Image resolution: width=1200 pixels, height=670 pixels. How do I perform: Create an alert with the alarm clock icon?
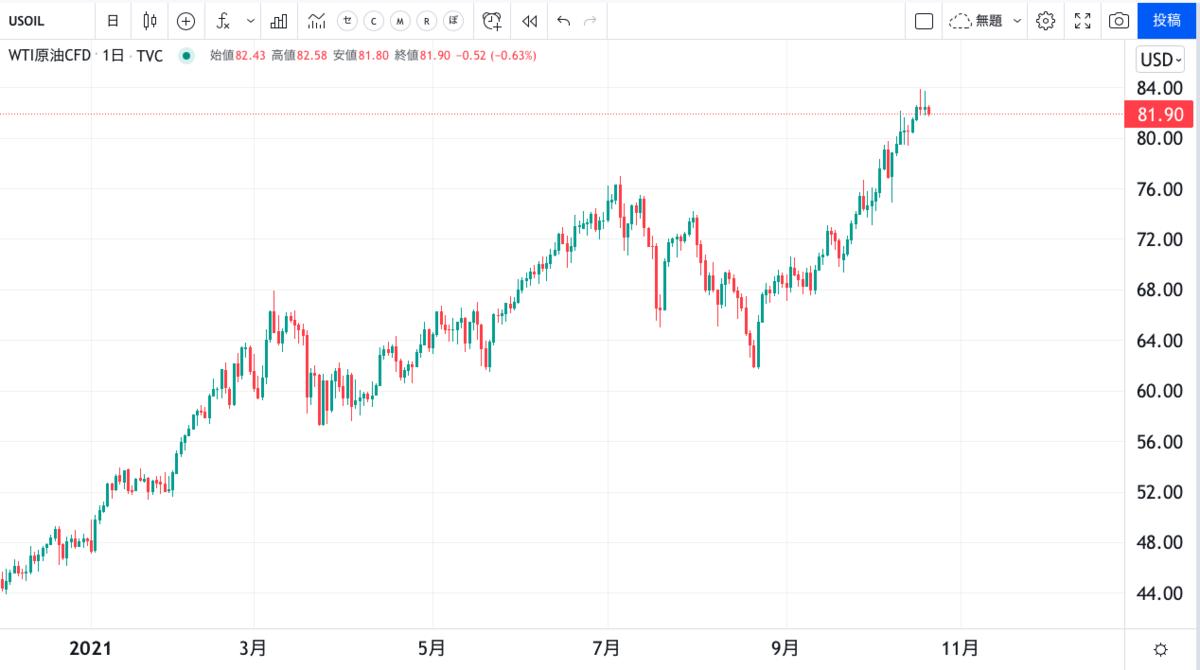click(491, 20)
